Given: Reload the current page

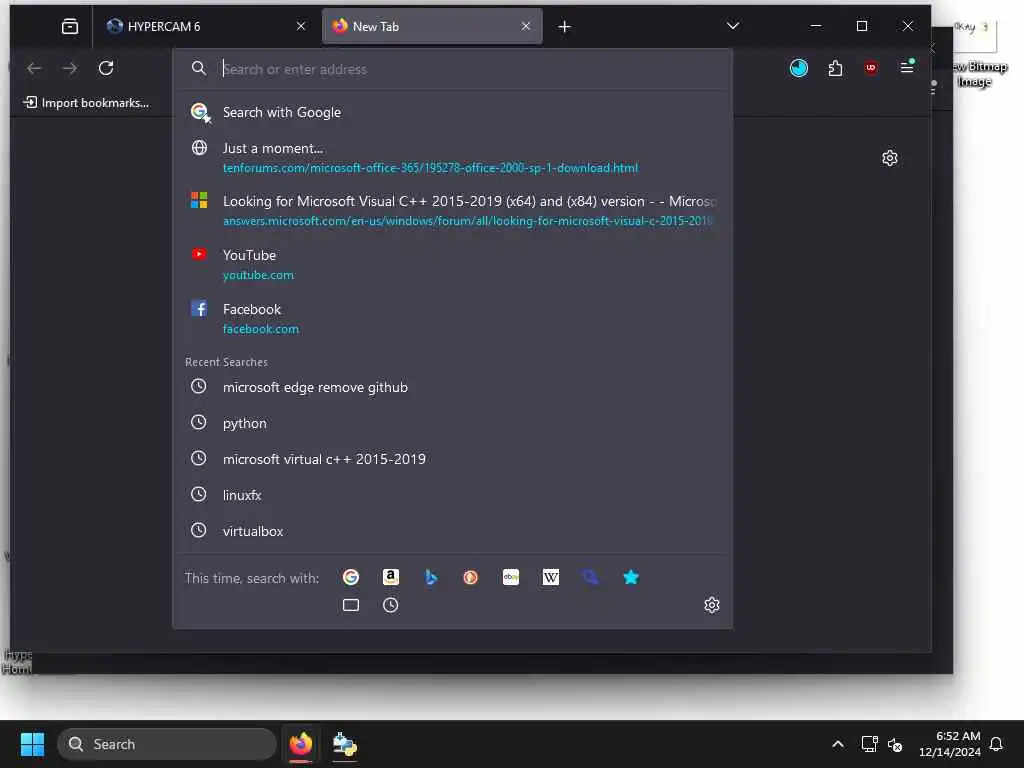Looking at the screenshot, I should 106,68.
